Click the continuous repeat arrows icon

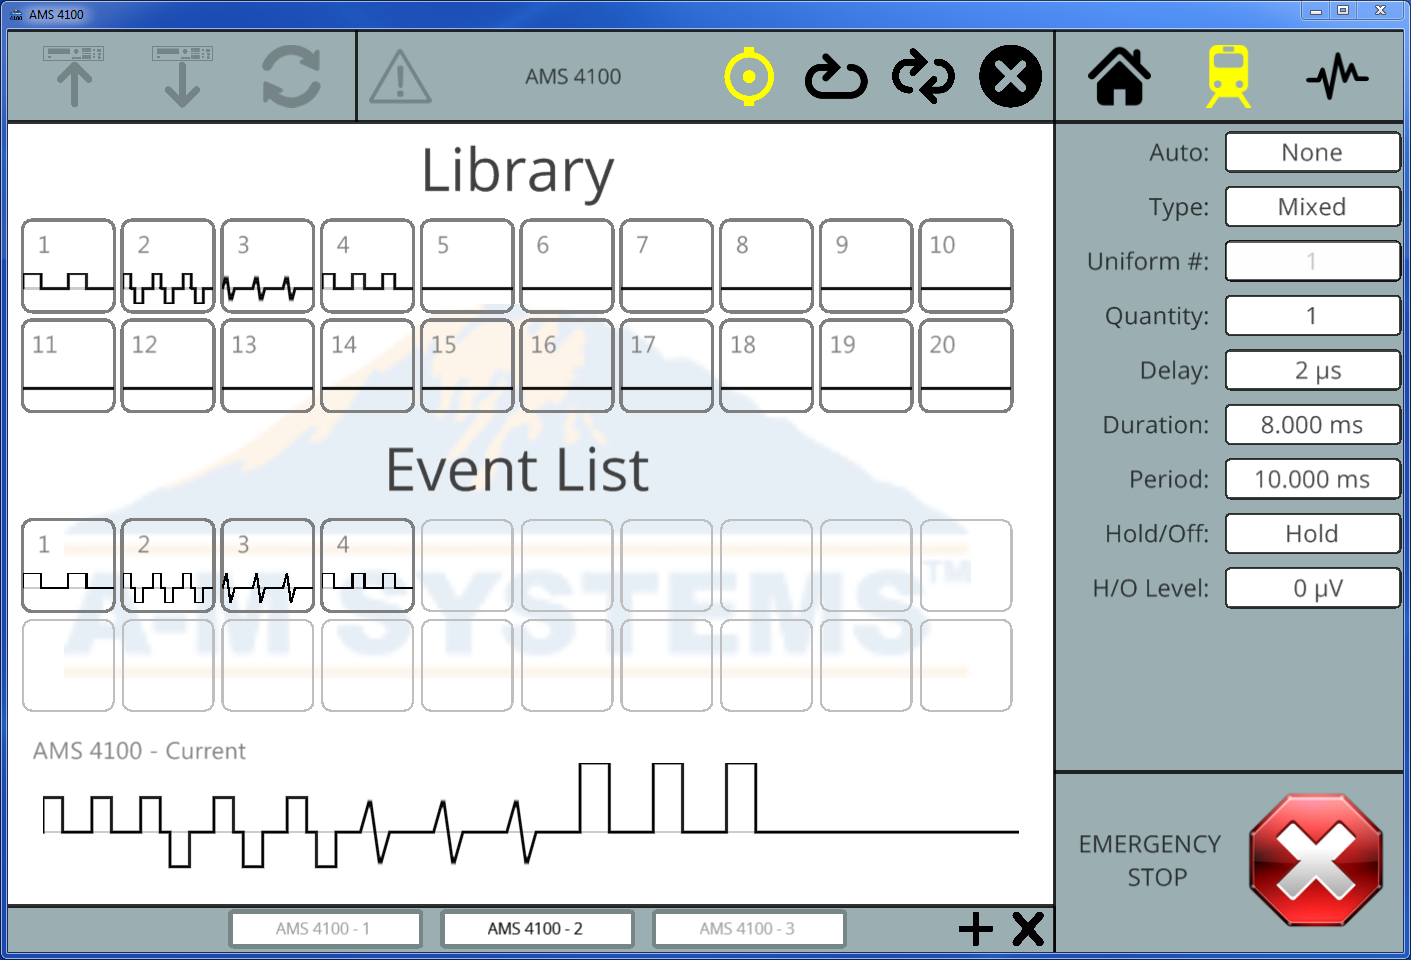click(x=923, y=77)
